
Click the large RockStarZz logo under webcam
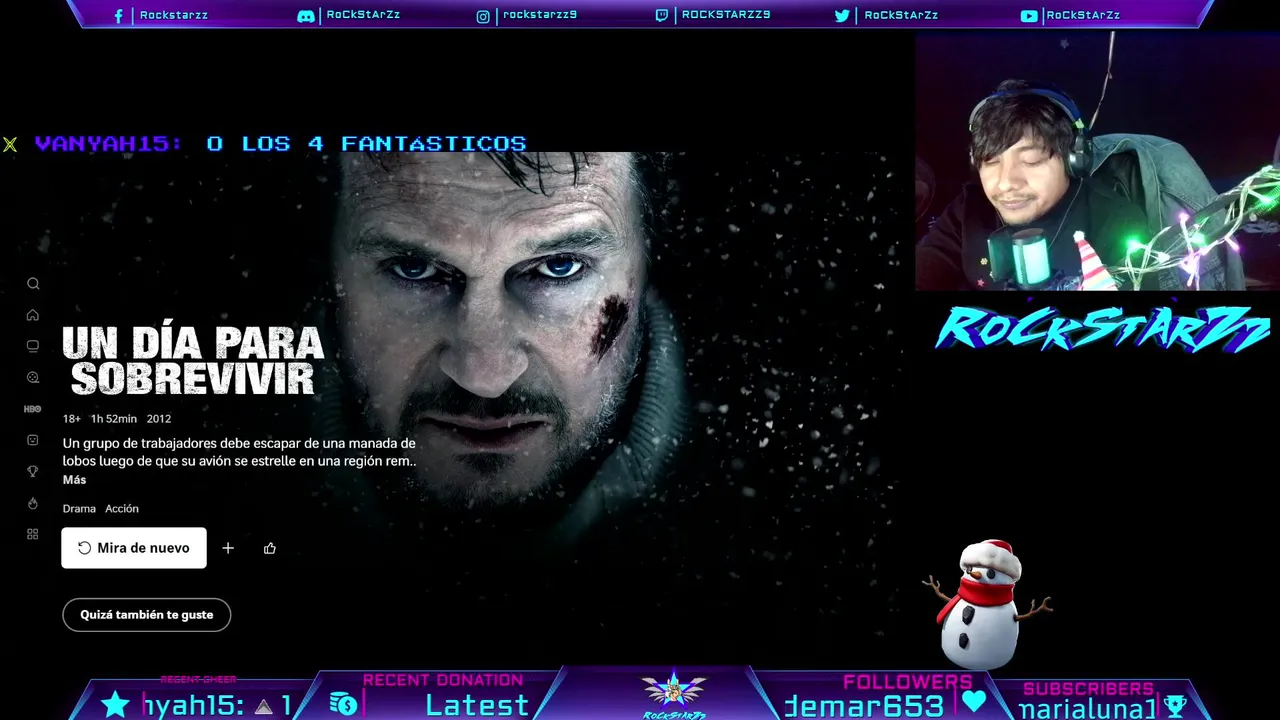(1103, 329)
